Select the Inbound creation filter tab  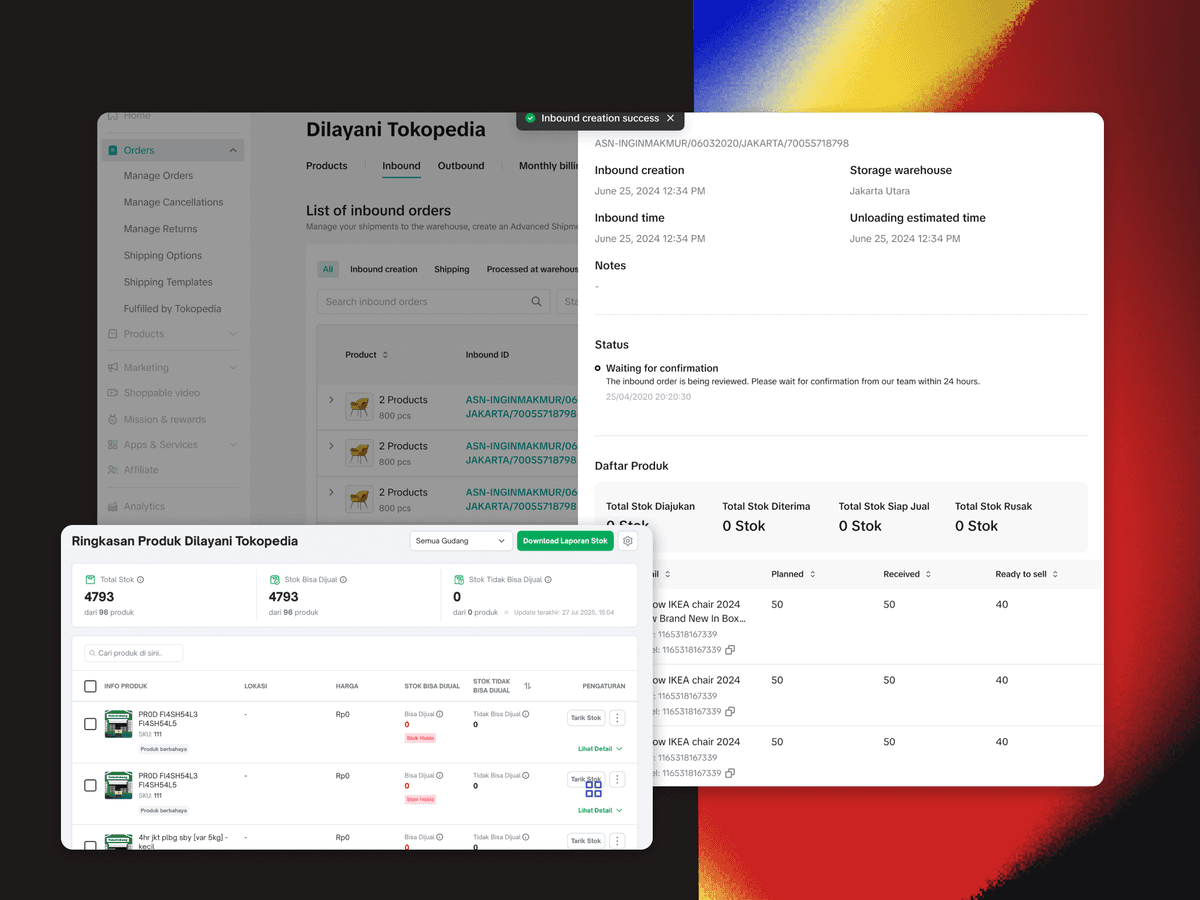coord(384,269)
